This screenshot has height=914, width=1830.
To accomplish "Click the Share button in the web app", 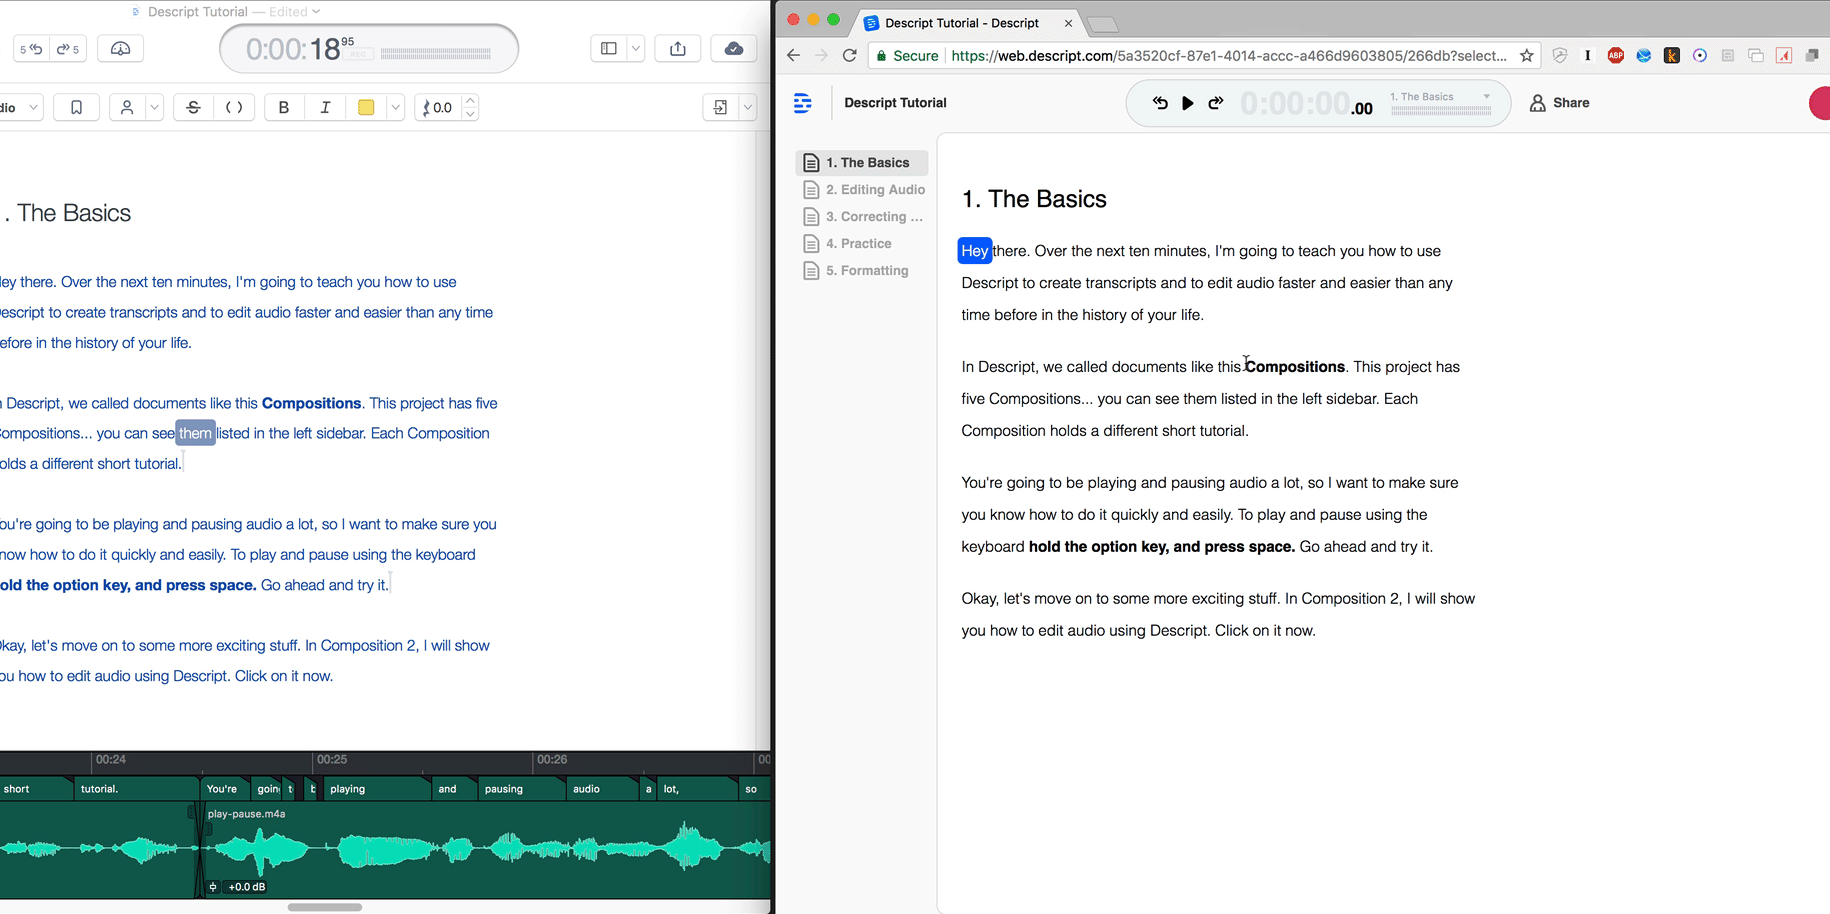I will [x=1560, y=103].
